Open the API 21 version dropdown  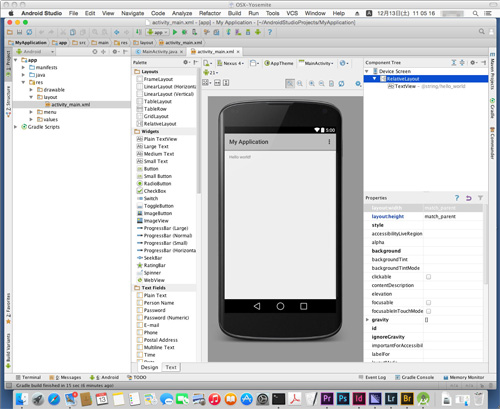click(211, 72)
